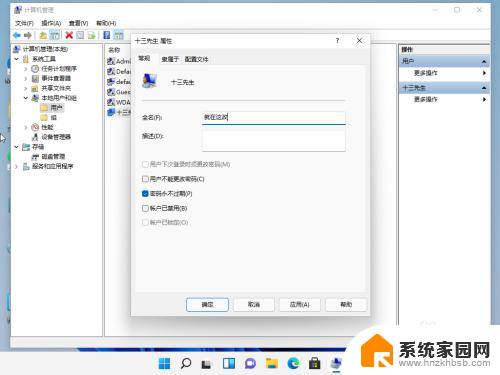Launch Microsoft Edge from the taskbar

tap(293, 363)
